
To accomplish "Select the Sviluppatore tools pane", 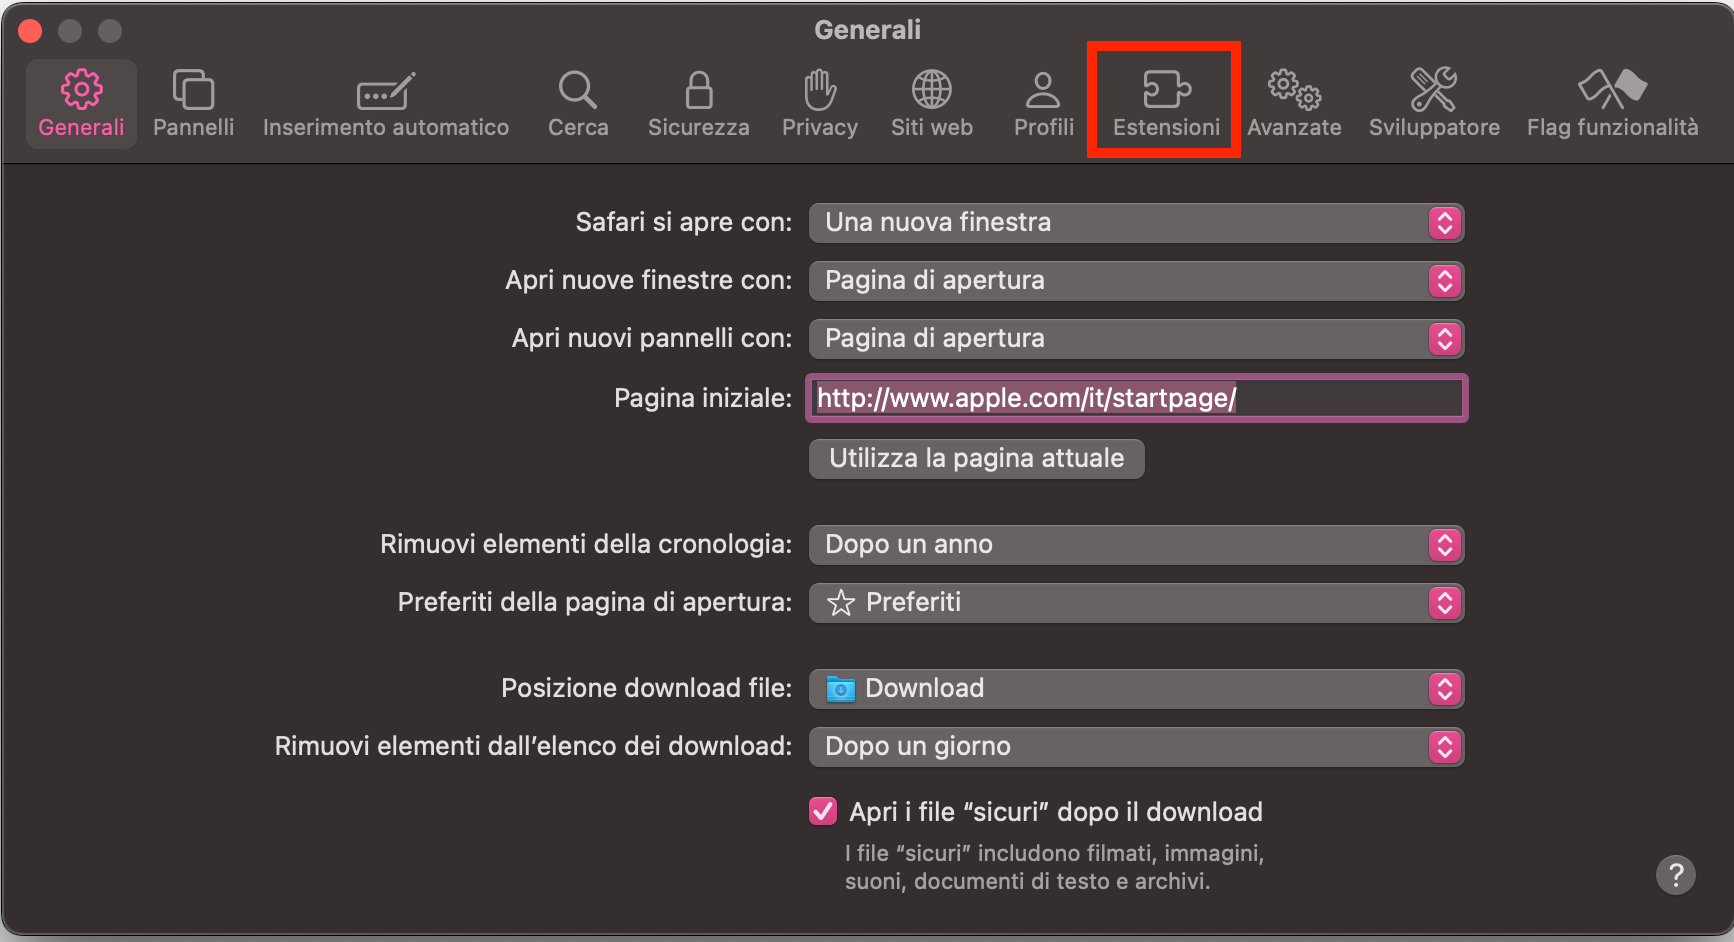I will (1434, 103).
